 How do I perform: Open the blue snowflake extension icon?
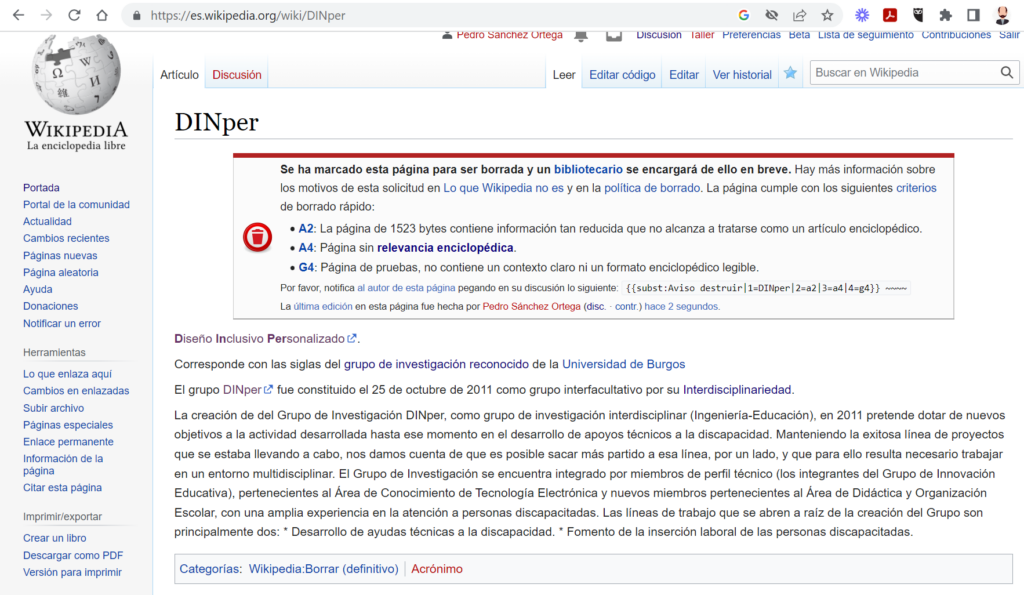862,15
